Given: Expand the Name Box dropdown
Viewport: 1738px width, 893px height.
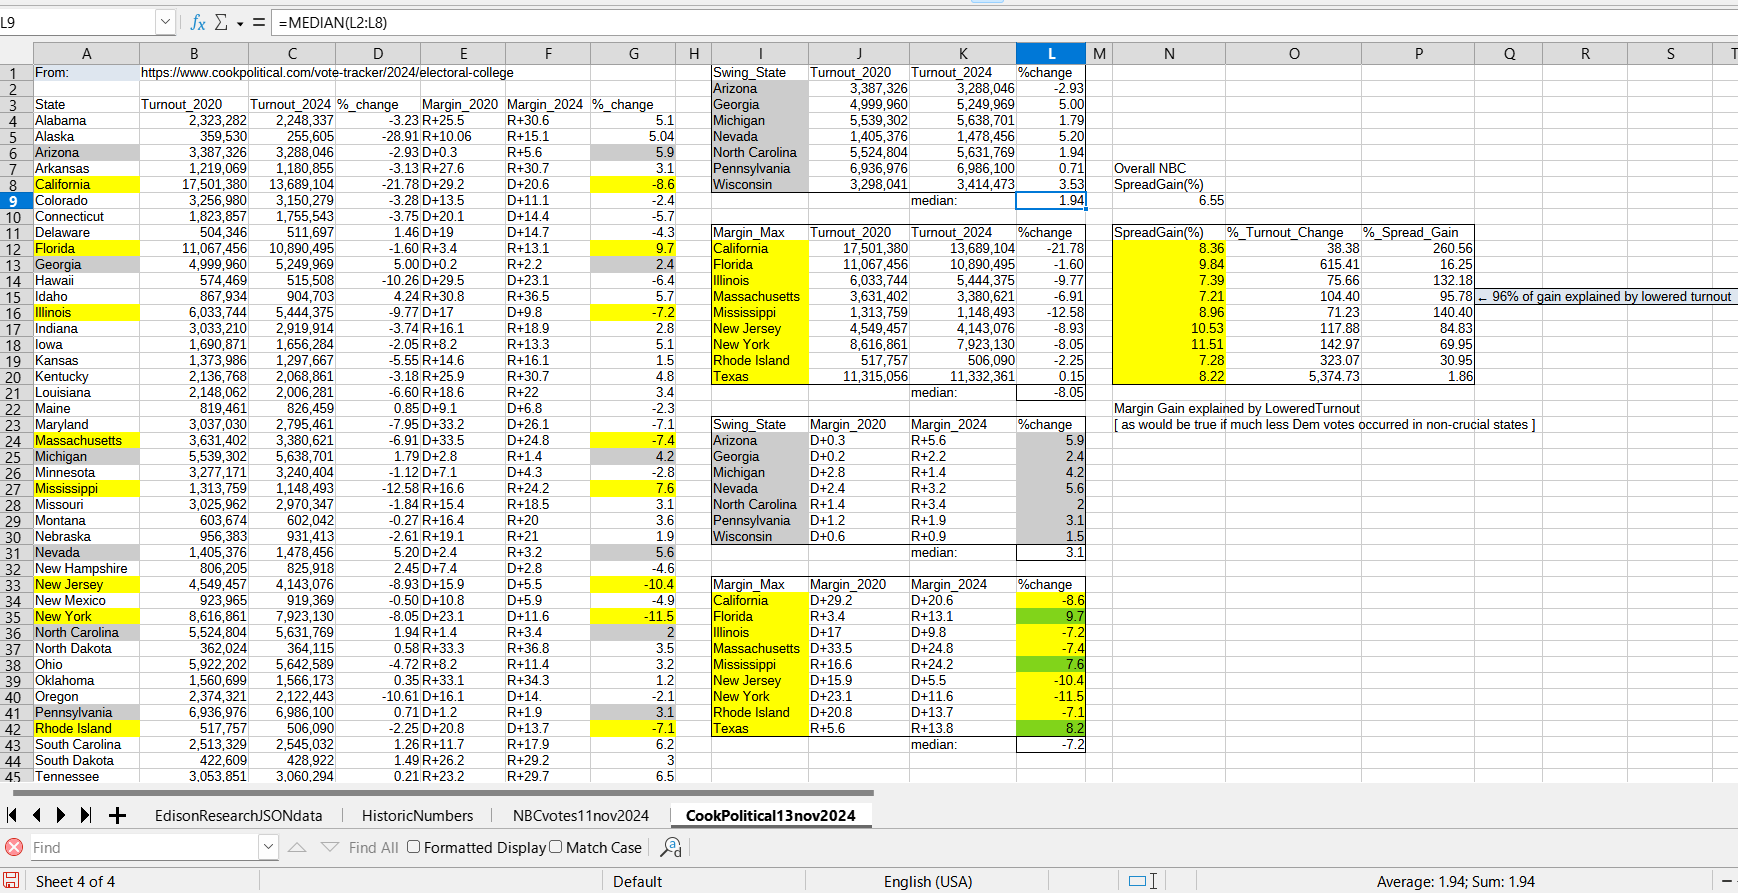Looking at the screenshot, I should [165, 22].
